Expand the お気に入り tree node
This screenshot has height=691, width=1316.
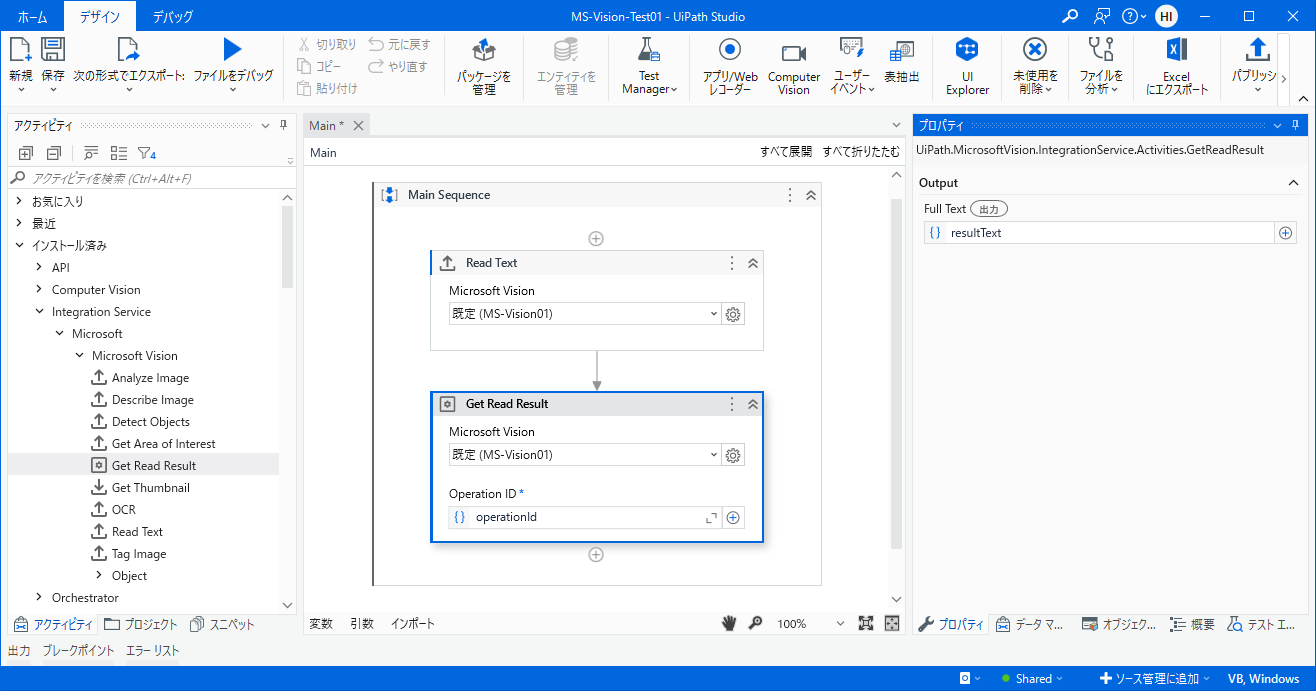point(19,201)
